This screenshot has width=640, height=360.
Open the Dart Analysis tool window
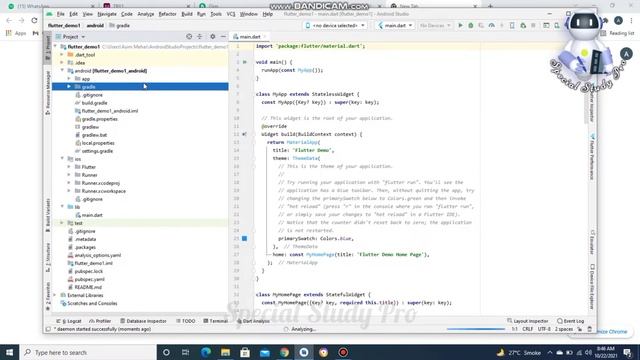click(x=253, y=321)
